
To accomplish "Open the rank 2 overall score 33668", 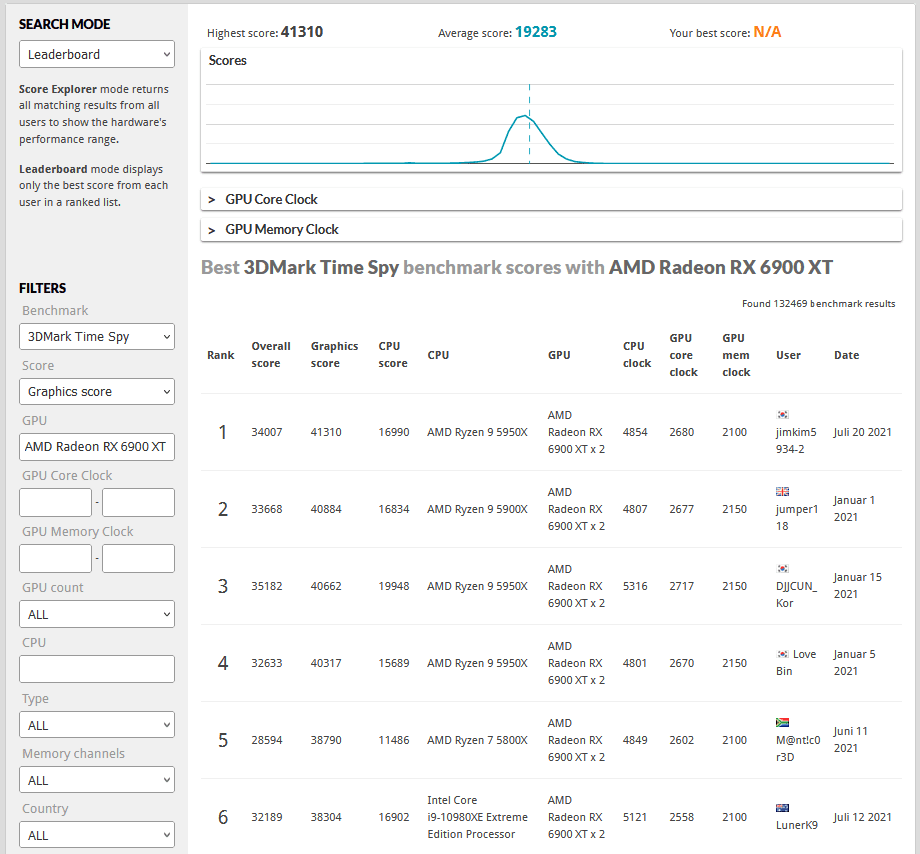I will click(267, 509).
